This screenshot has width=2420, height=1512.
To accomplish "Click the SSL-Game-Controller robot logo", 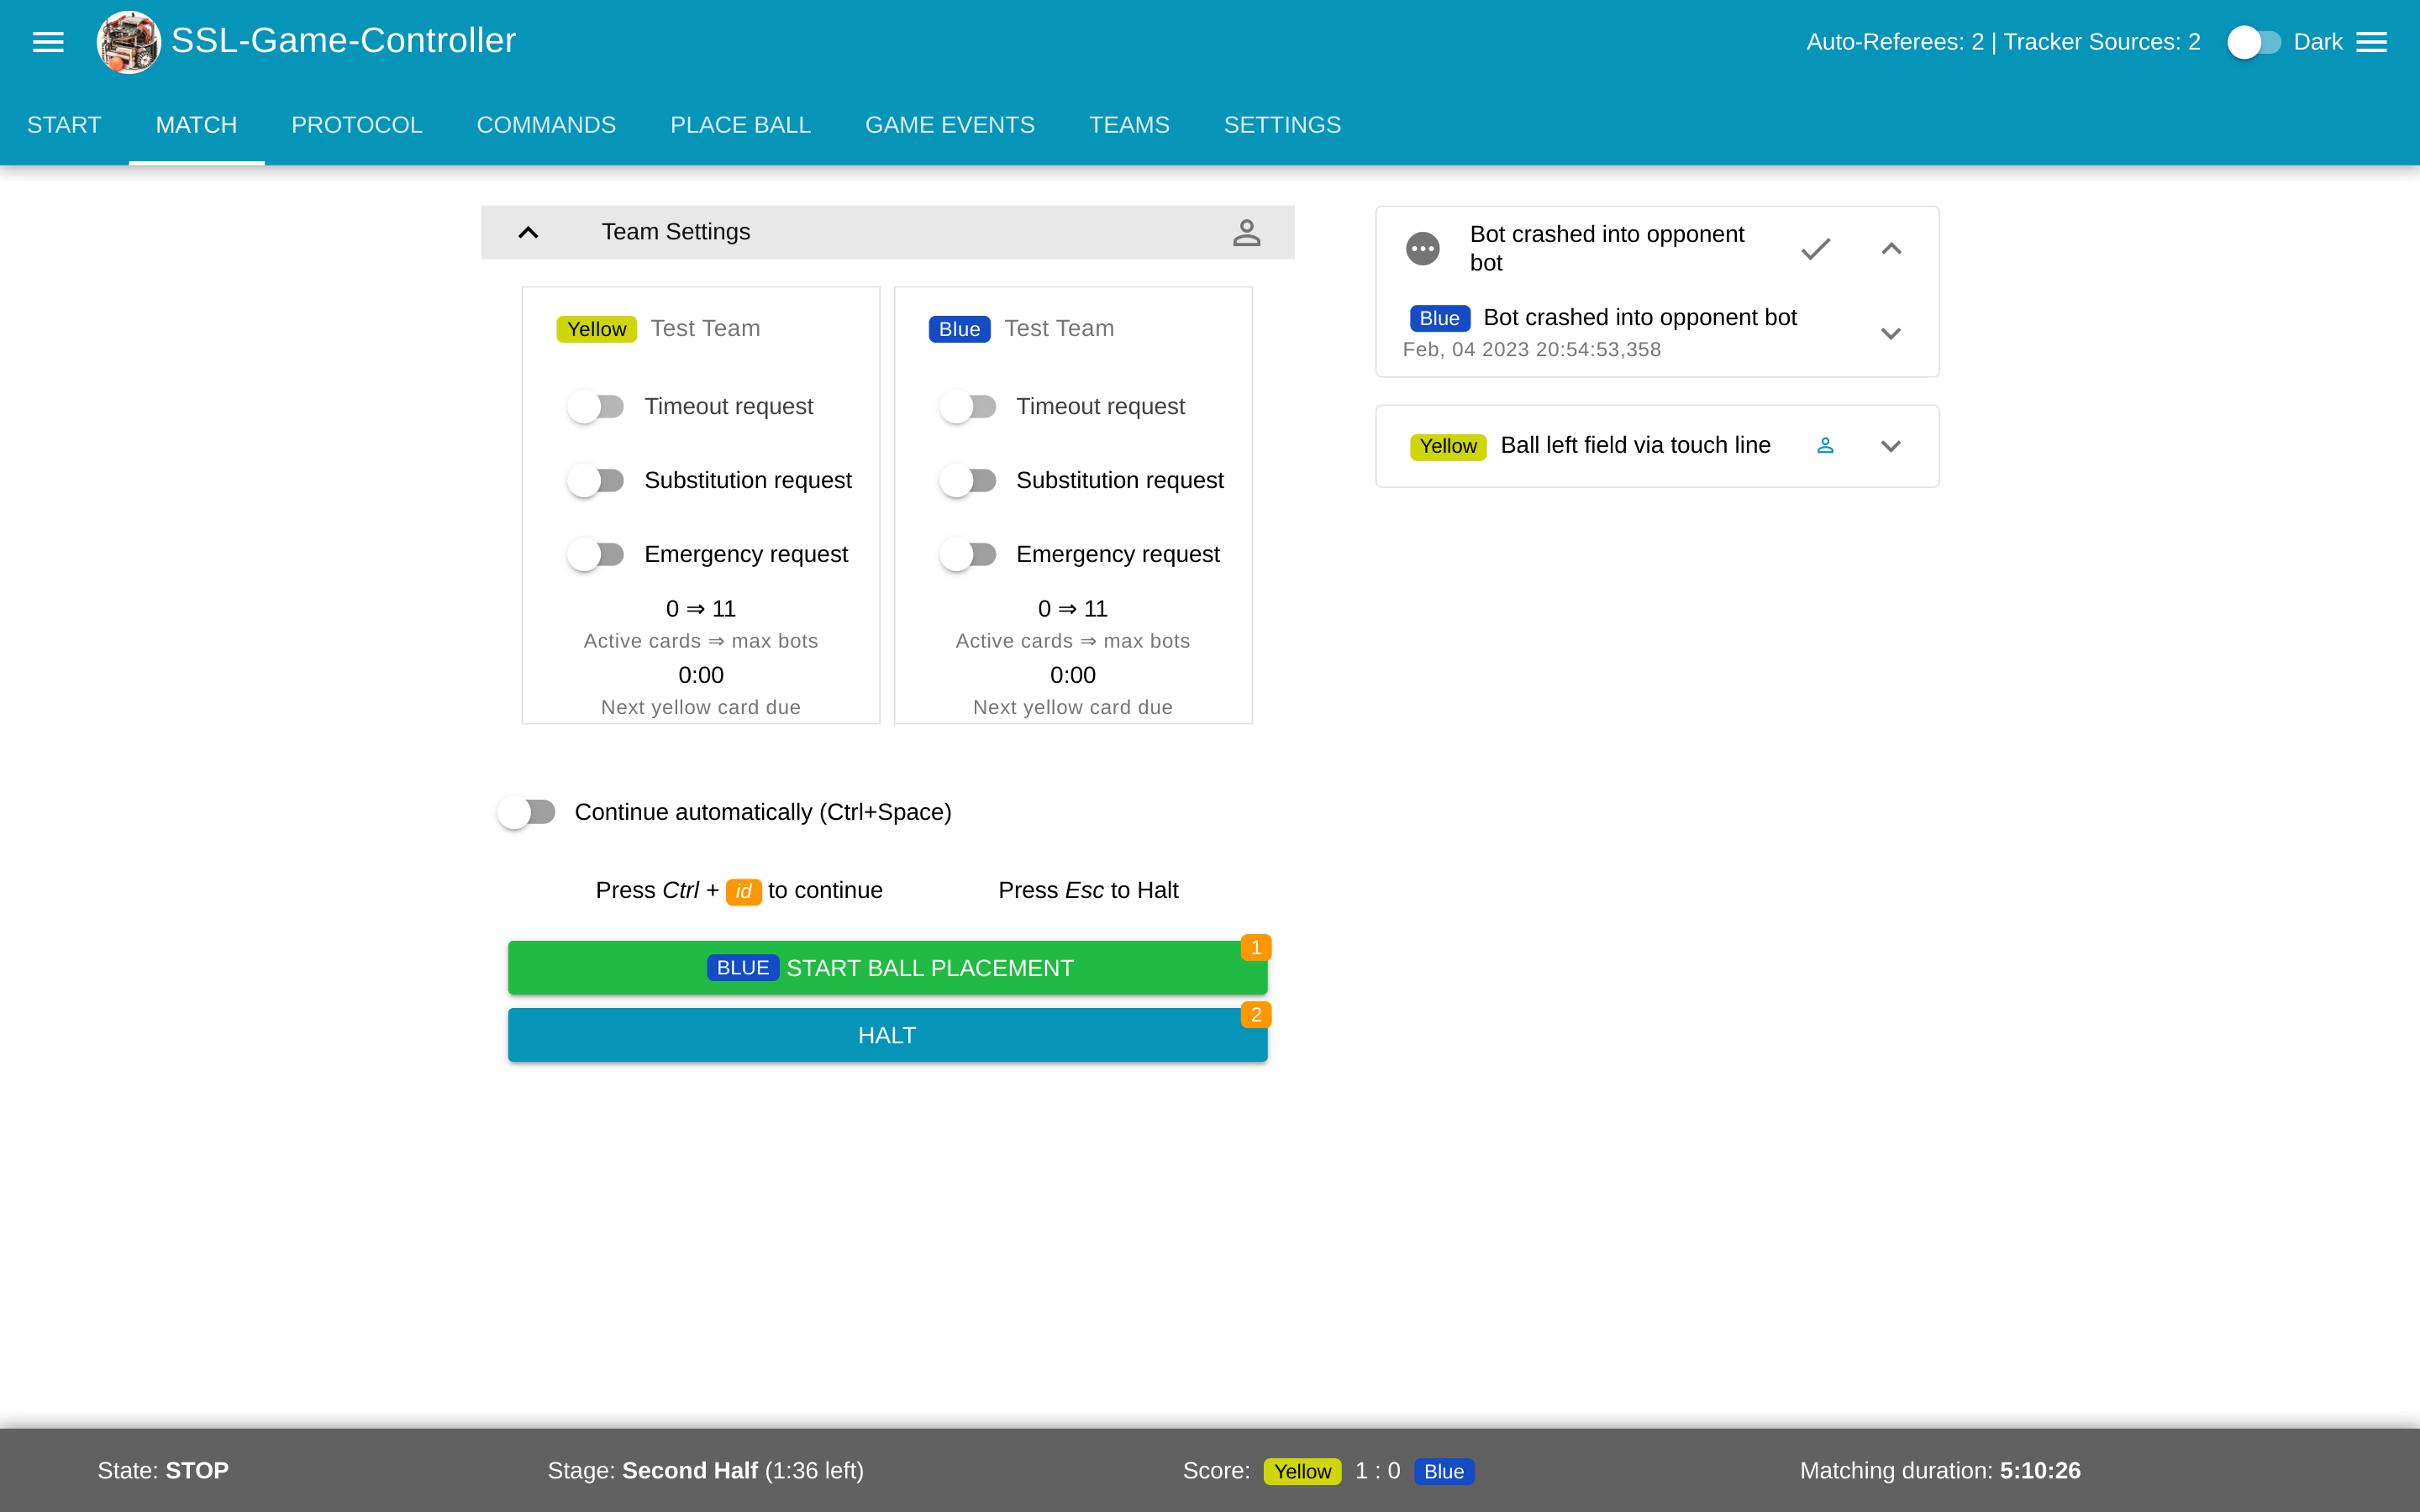I will click(128, 41).
